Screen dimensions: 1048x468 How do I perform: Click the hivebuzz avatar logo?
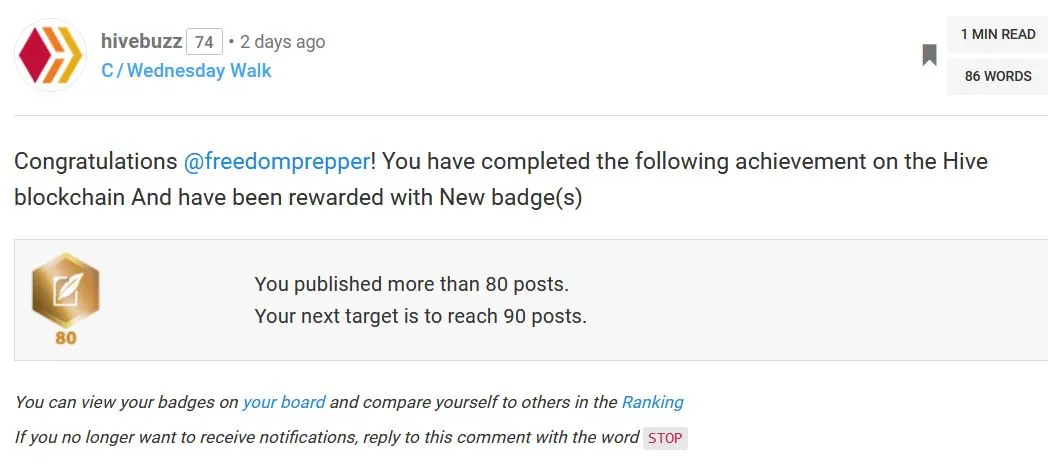(x=51, y=56)
